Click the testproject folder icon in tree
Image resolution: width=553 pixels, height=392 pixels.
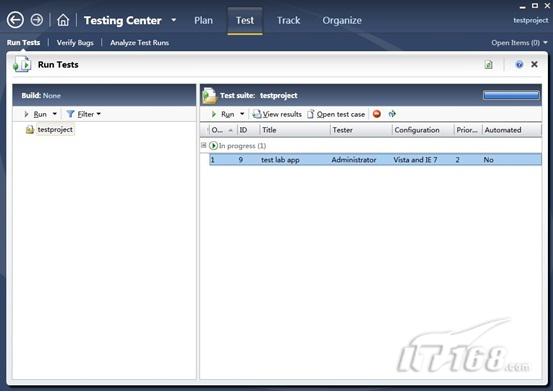[x=30, y=129]
